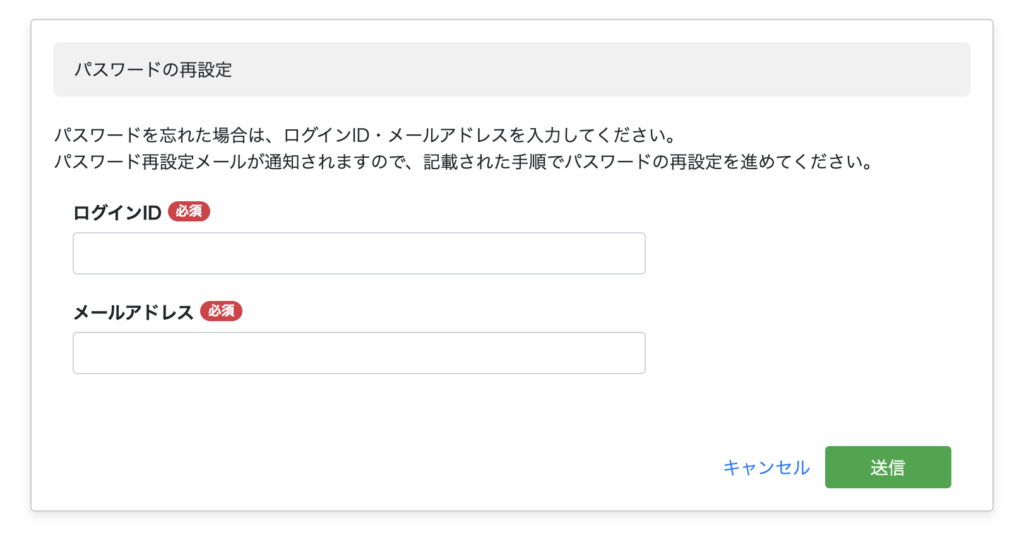The width and height of the screenshot is (1024, 535).
Task: Cancel the password reset dialog
Action: (766, 467)
